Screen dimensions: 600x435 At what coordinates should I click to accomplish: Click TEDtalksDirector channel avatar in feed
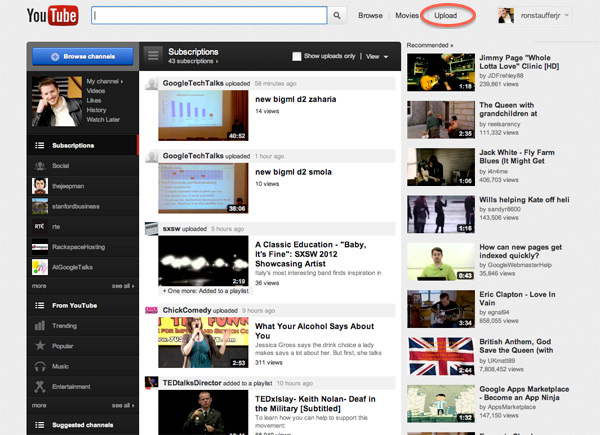pyautogui.click(x=152, y=383)
